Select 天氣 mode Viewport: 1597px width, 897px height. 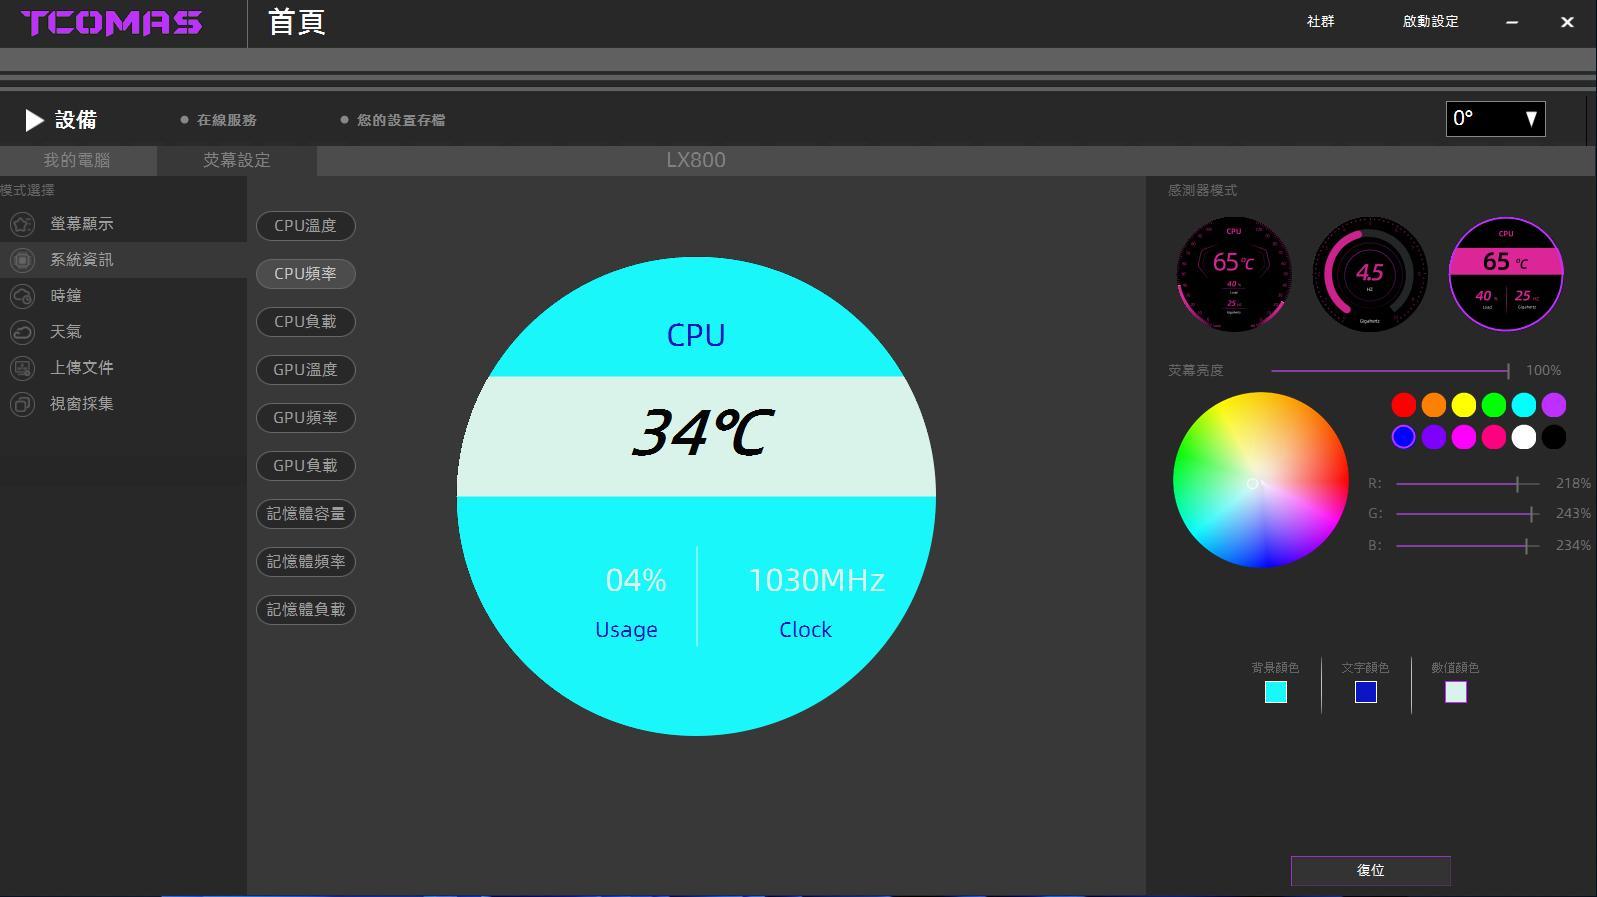tap(123, 332)
